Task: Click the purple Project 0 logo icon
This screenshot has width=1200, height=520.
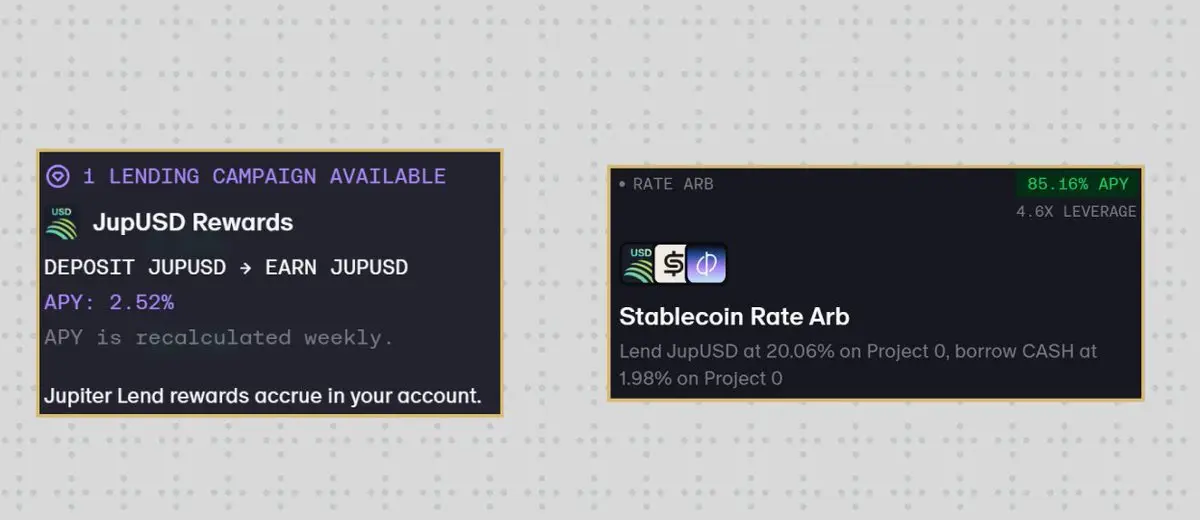Action: pyautogui.click(x=707, y=264)
